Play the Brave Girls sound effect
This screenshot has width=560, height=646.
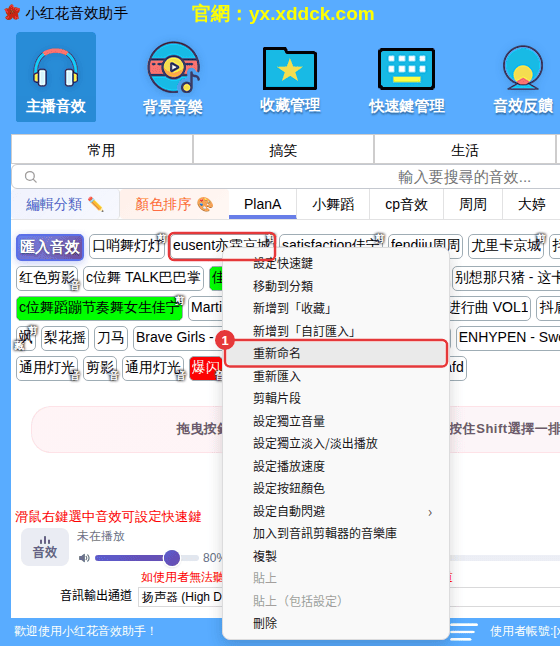point(178,338)
